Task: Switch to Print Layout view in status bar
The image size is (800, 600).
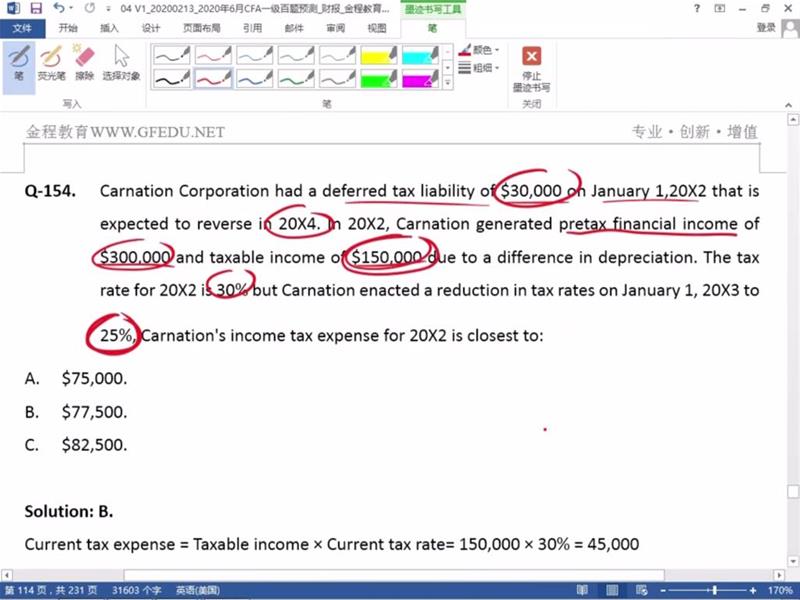Action: (x=612, y=591)
